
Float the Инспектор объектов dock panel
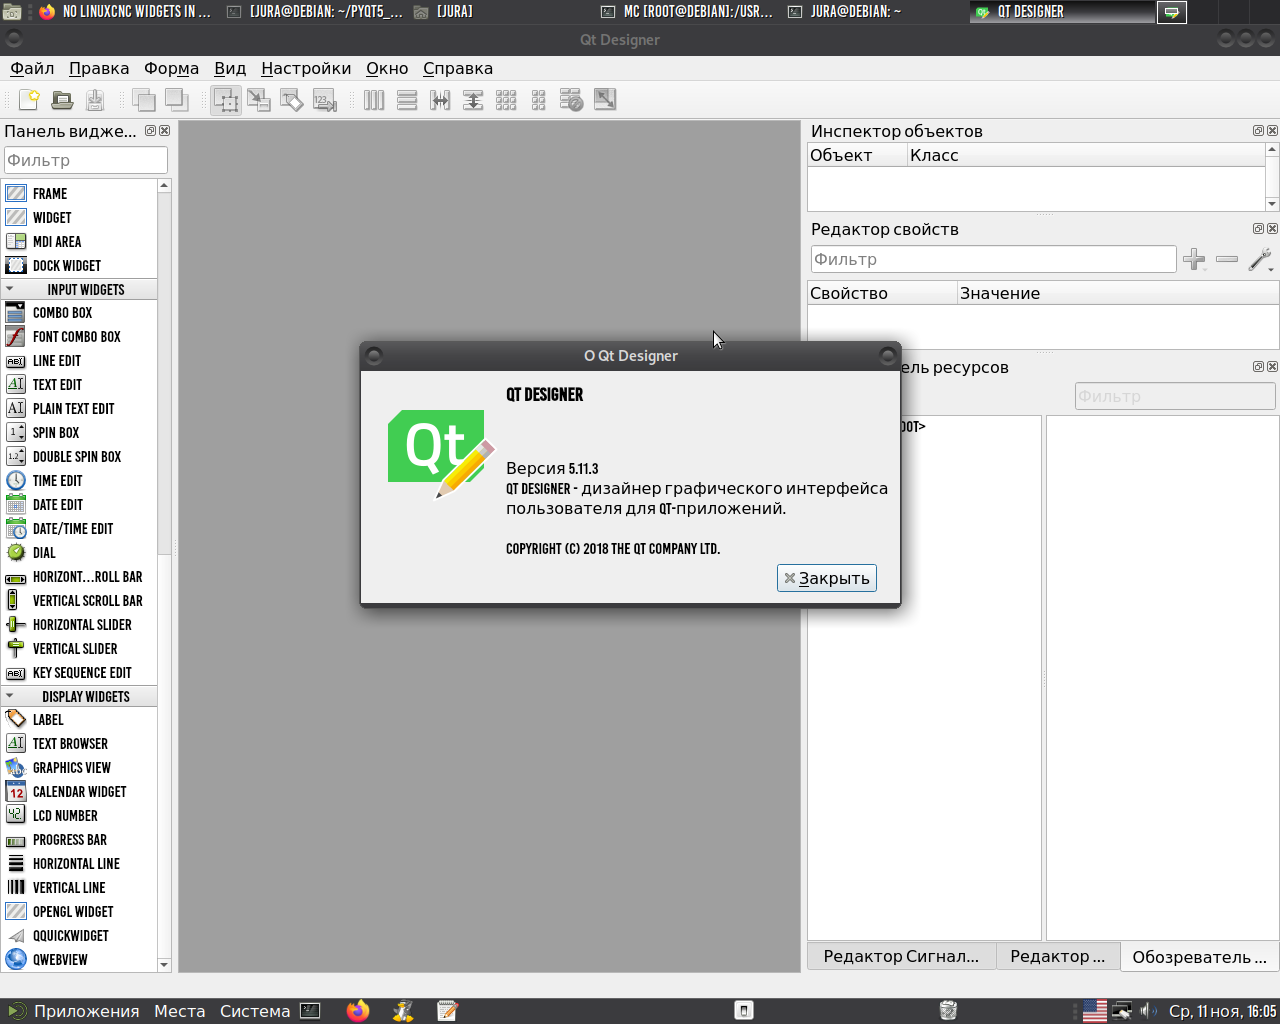point(1258,131)
